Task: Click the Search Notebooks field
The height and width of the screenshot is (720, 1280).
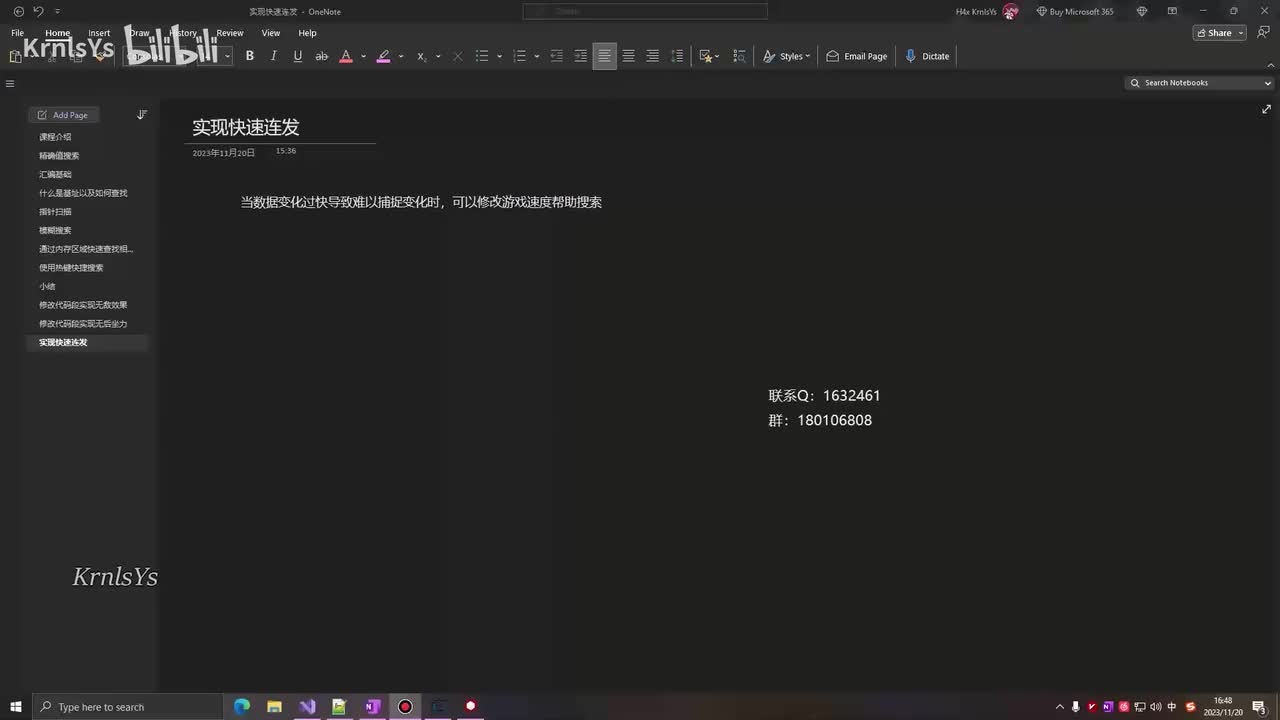Action: tap(1200, 83)
